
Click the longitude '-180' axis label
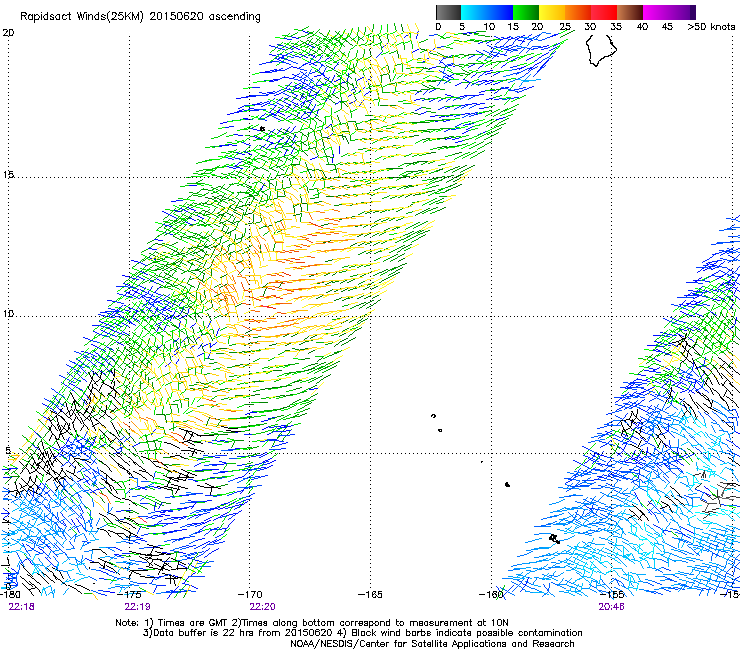[x=10, y=595]
